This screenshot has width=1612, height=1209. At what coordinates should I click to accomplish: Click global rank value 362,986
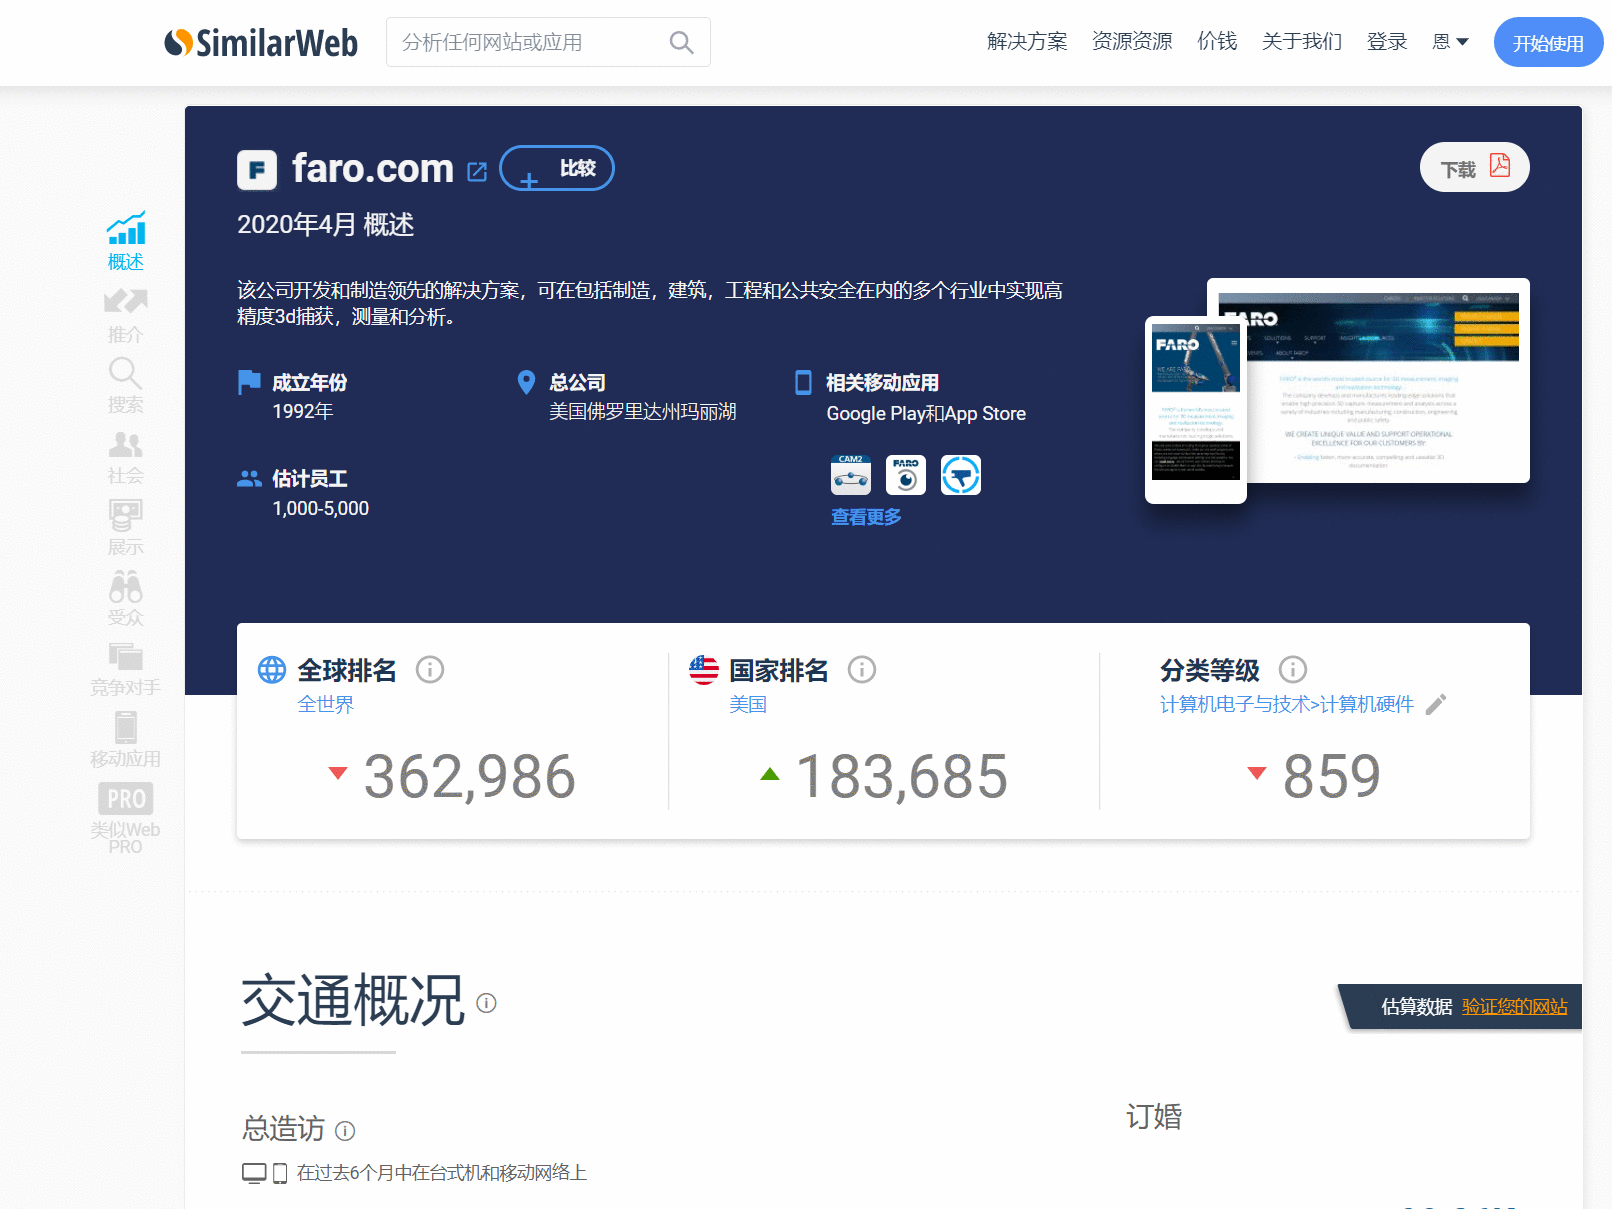(470, 776)
